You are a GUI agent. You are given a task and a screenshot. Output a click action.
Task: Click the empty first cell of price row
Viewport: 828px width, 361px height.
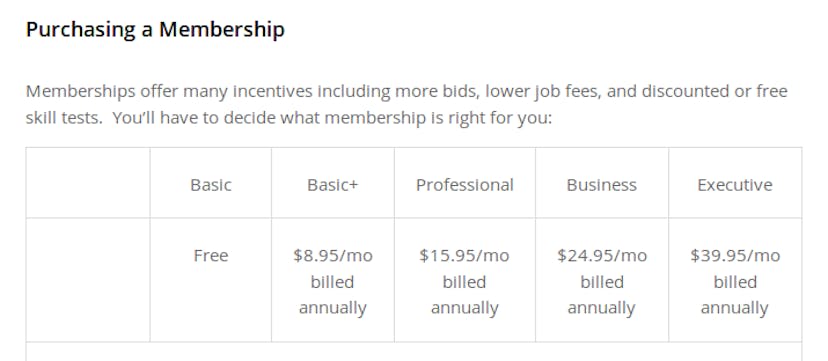(88, 280)
